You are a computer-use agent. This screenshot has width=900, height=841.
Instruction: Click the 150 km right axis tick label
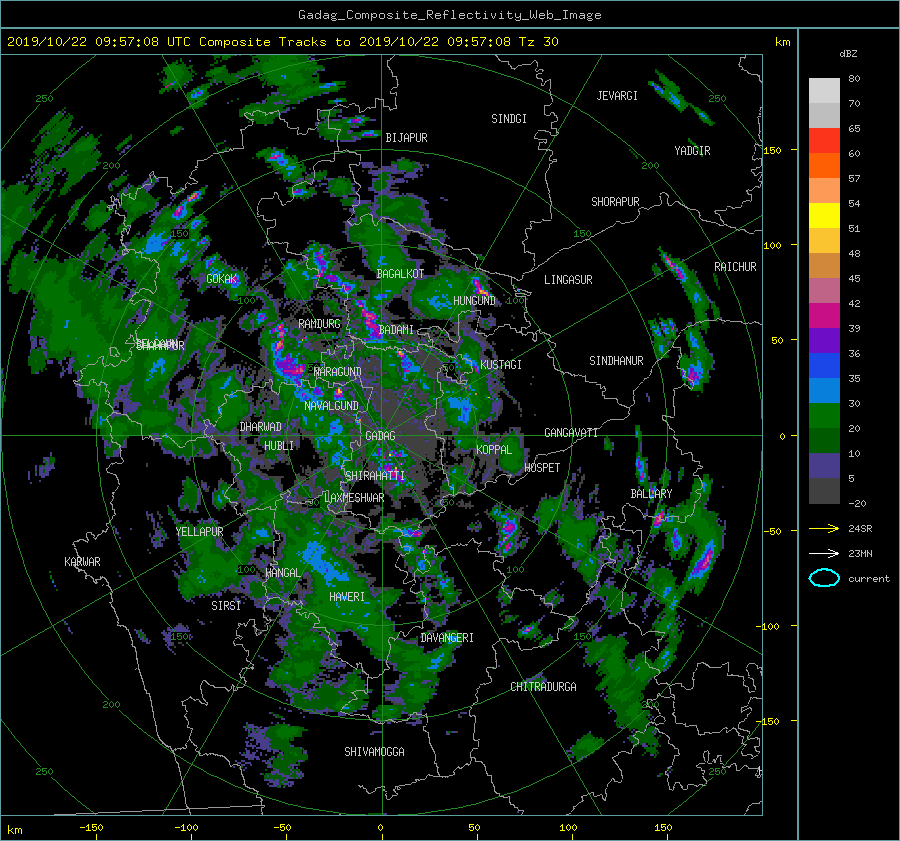coord(772,150)
